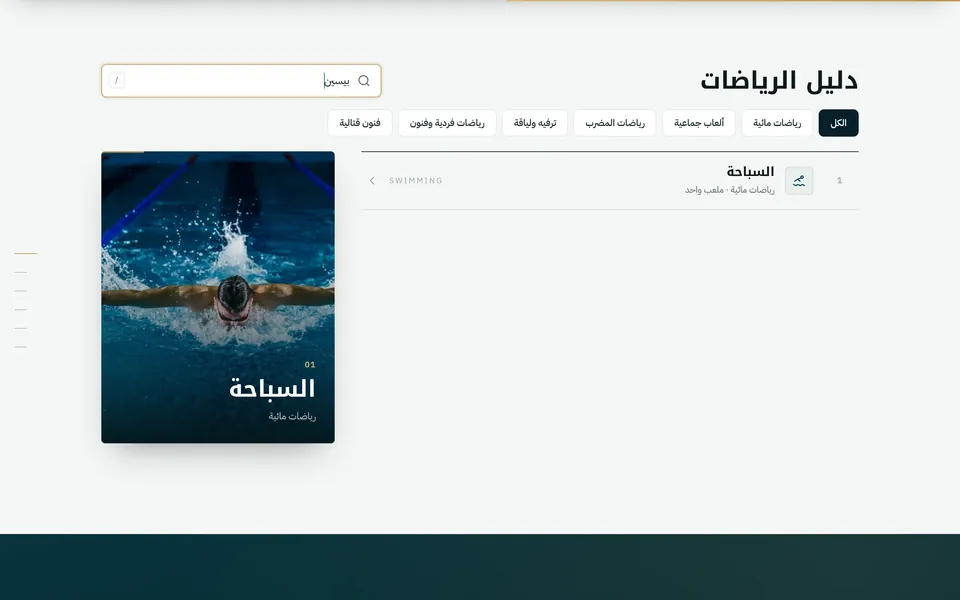Screen dimensions: 960x600
Task: Focus the search field containing بيسين
Action: tap(241, 81)
